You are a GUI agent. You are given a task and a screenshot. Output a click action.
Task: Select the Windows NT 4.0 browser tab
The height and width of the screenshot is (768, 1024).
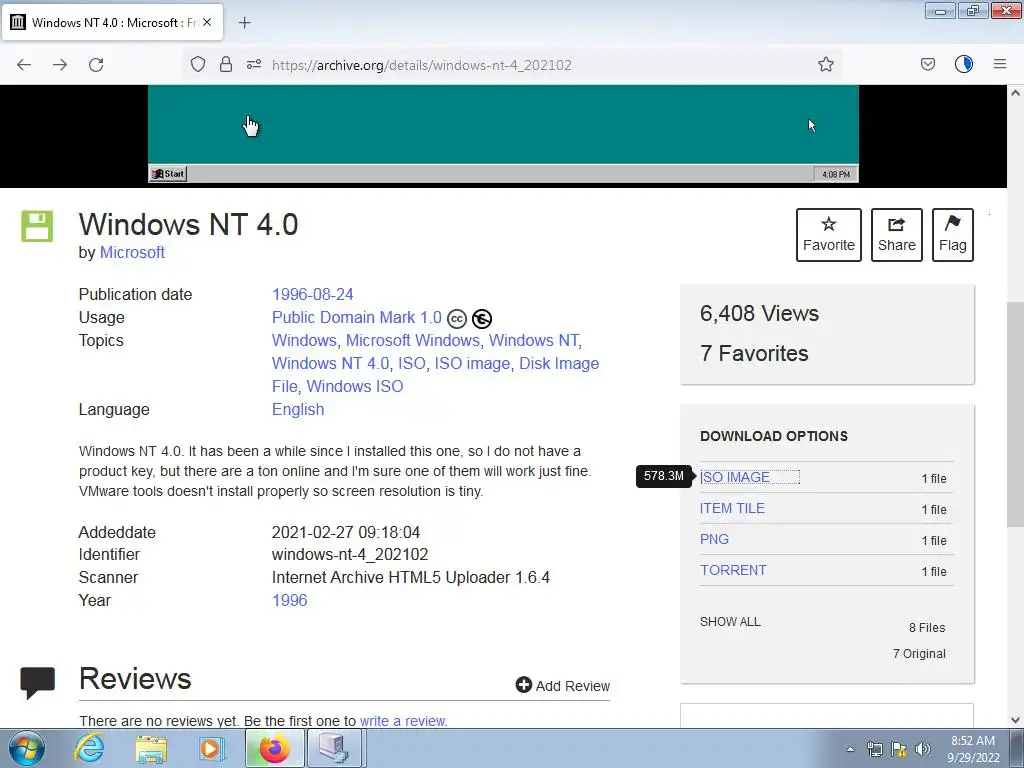point(112,22)
